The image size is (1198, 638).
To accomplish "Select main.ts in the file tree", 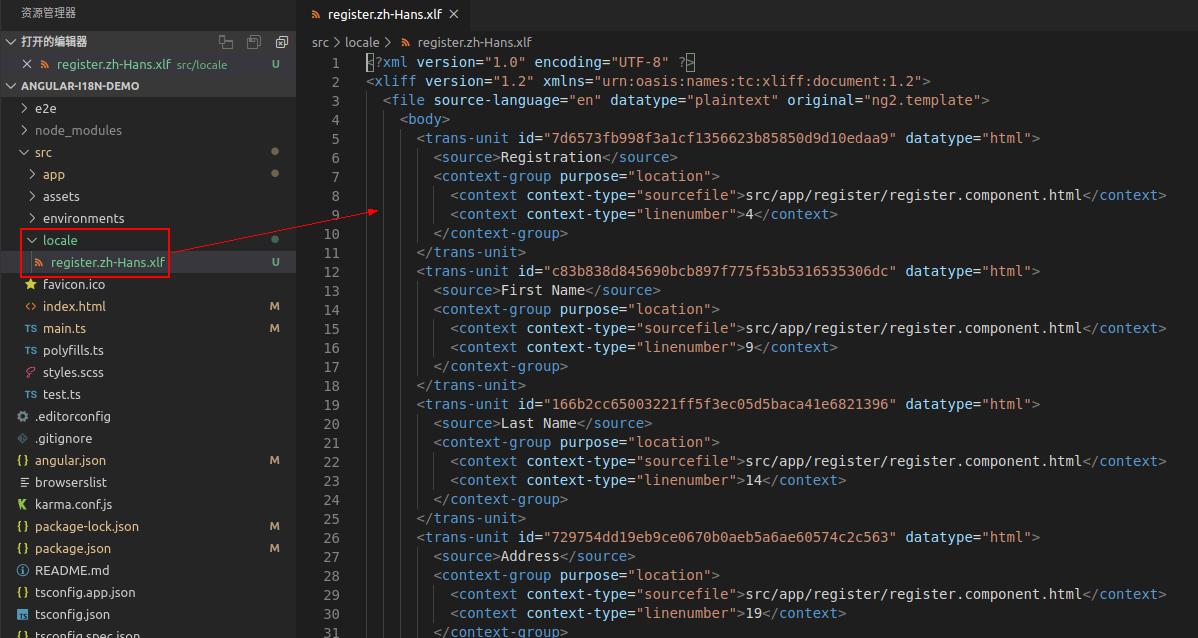I will (x=64, y=328).
